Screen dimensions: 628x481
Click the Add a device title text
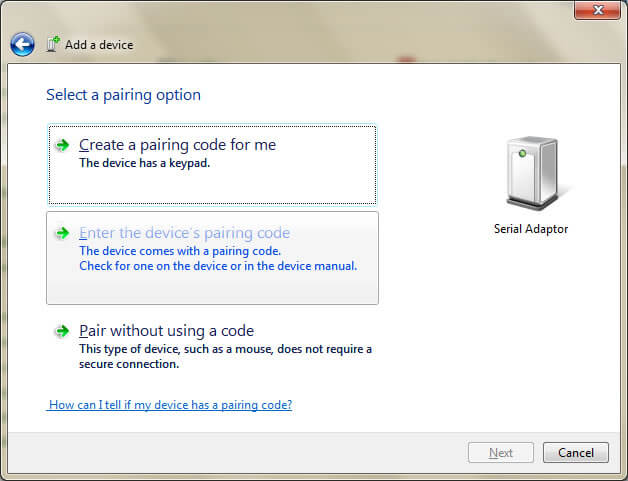pyautogui.click(x=99, y=45)
